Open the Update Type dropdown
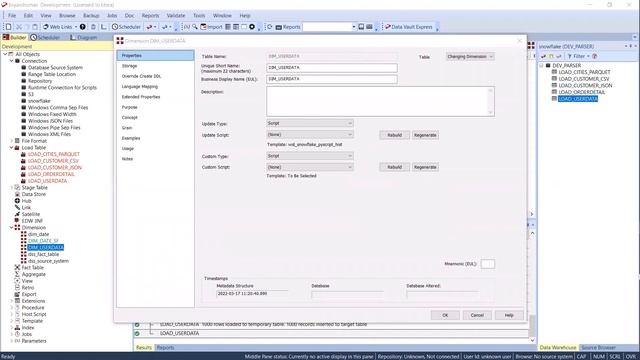The image size is (640, 360). 310,123
